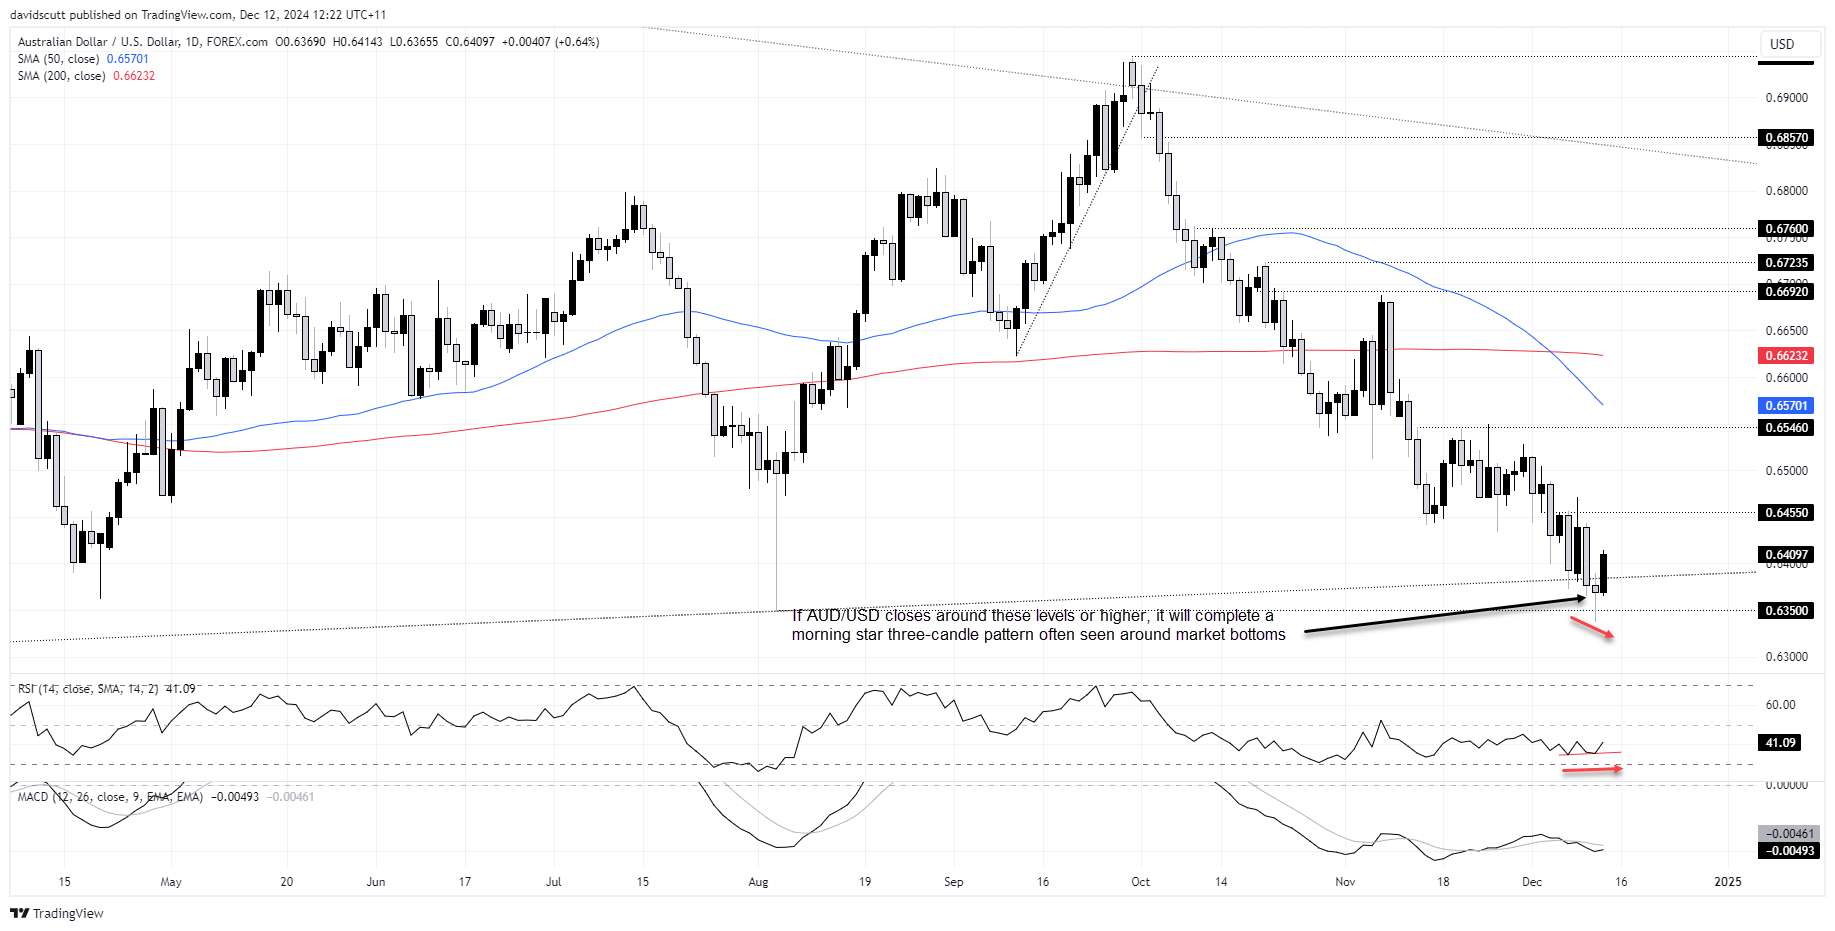Click the red 0.66232 SMA price label
This screenshot has height=931, width=1835.
click(x=1786, y=356)
